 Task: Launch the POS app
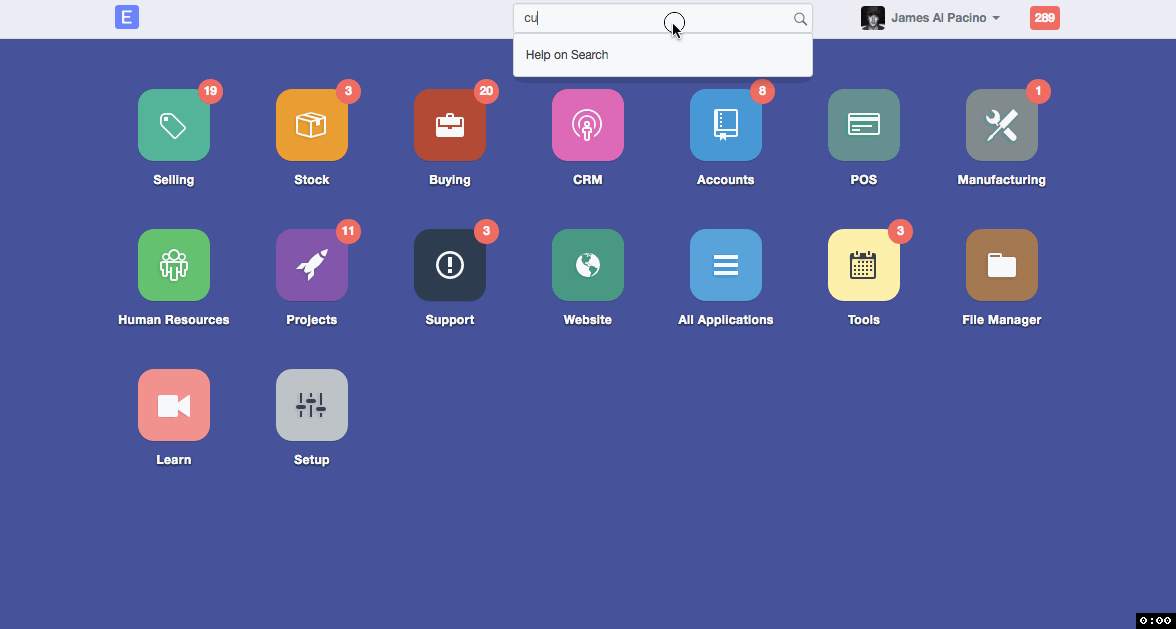pyautogui.click(x=864, y=126)
